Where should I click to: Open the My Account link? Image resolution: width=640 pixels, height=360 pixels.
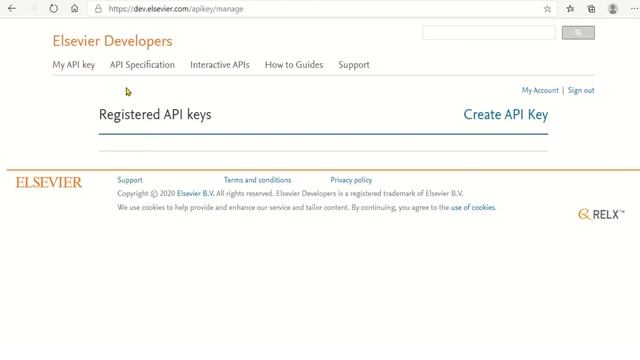pyautogui.click(x=540, y=90)
